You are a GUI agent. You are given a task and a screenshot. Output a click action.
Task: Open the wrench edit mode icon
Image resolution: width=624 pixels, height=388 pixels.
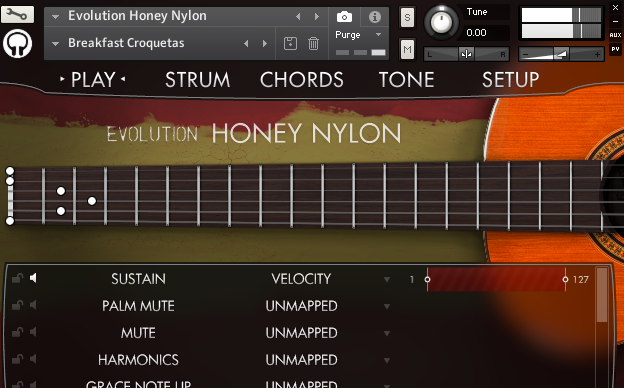[x=17, y=15]
